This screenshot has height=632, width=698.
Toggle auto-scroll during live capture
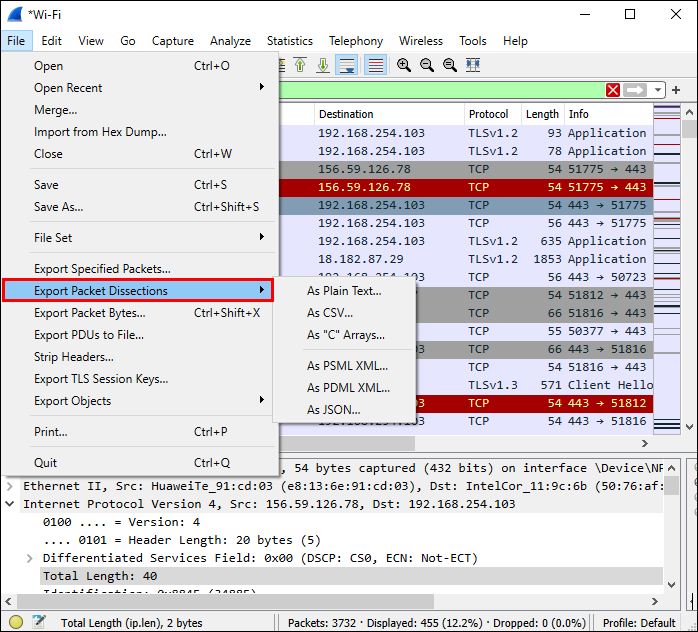pyautogui.click(x=347, y=65)
